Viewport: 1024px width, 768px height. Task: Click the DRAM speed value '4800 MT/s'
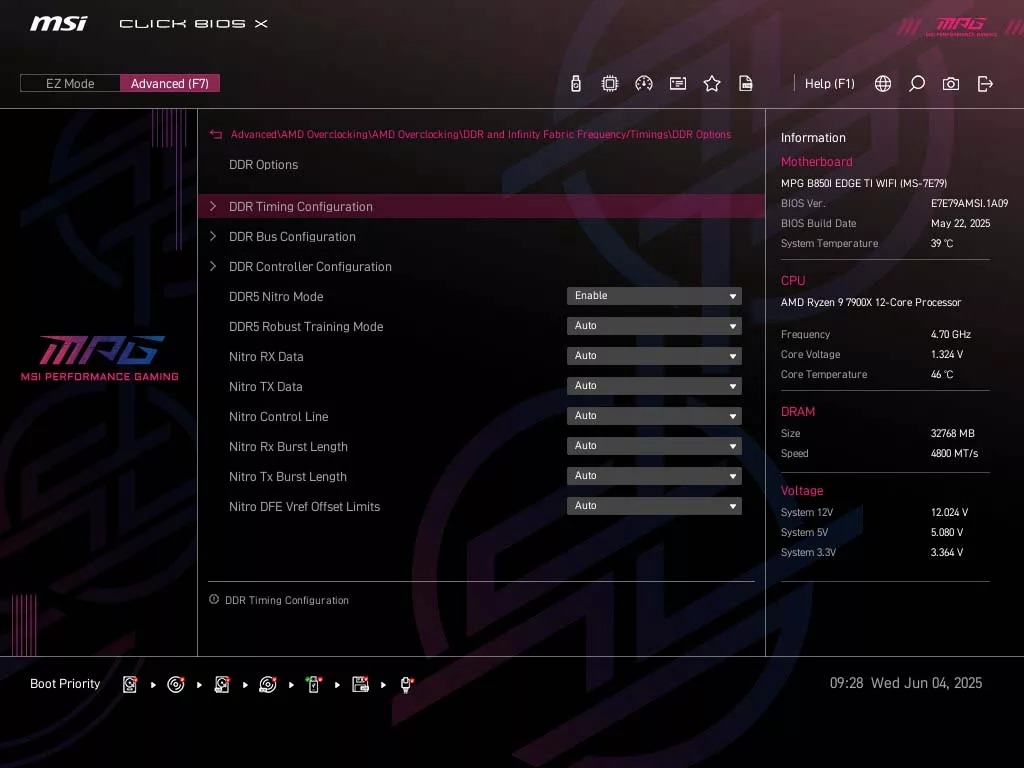955,453
